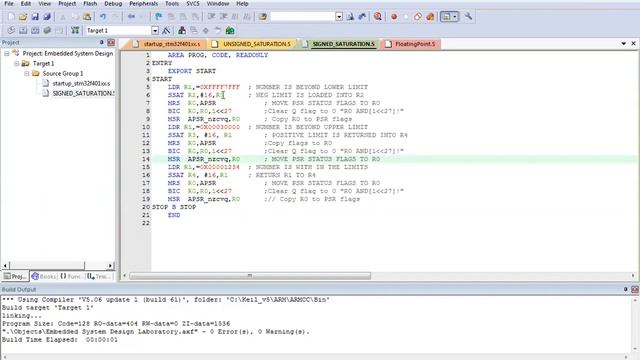Screen dimensions: 640x360
Task: Click Project panel scroll right arrow
Action: pos(110,266)
